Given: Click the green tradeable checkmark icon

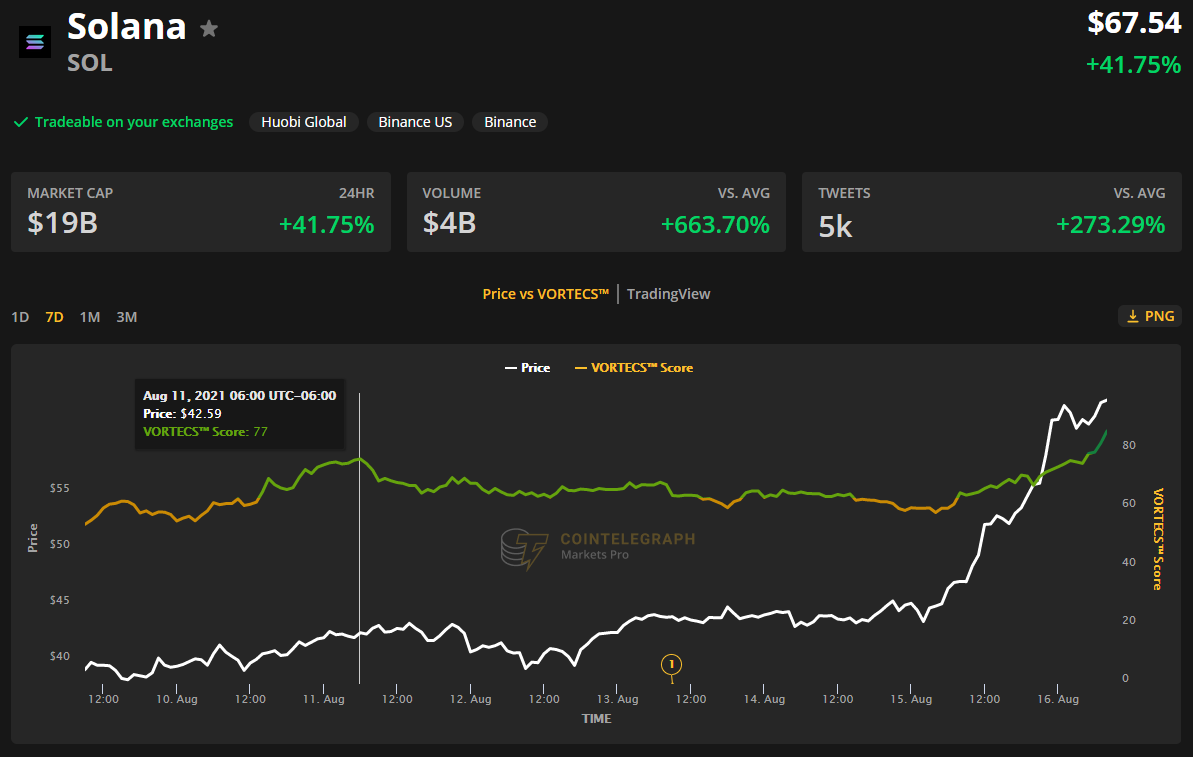Looking at the screenshot, I should (20, 122).
